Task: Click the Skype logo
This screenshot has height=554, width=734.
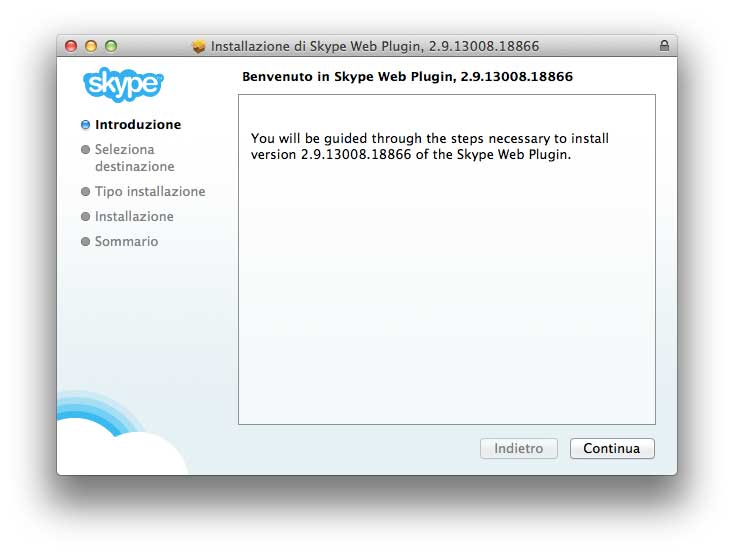Action: pyautogui.click(x=123, y=84)
